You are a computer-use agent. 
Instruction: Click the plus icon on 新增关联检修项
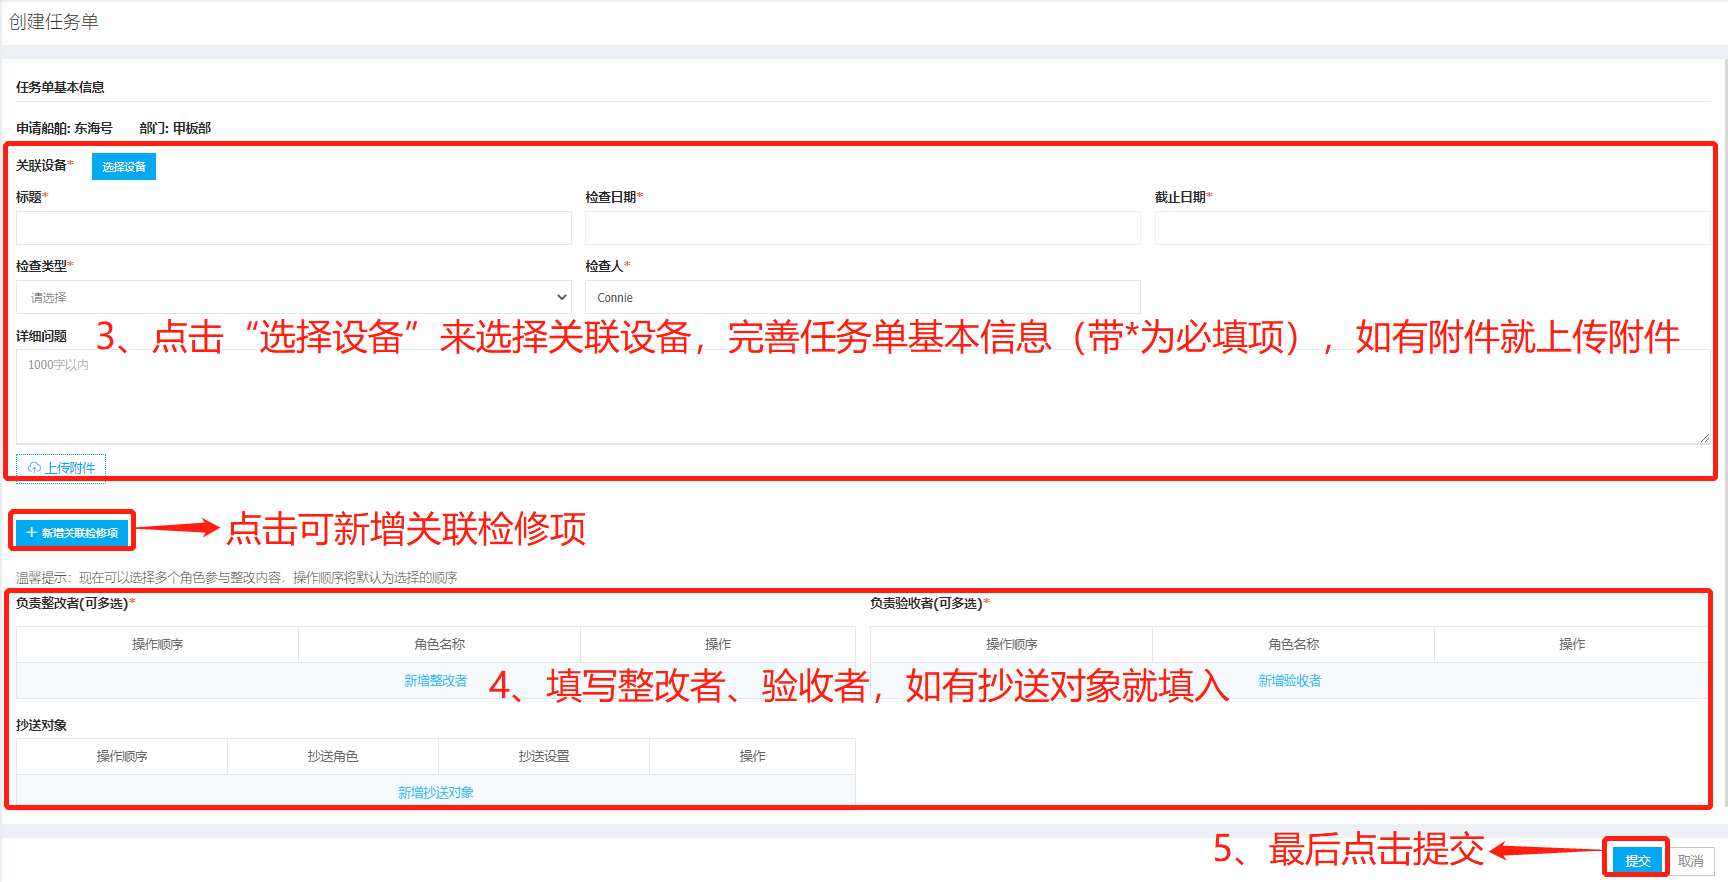click(32, 533)
